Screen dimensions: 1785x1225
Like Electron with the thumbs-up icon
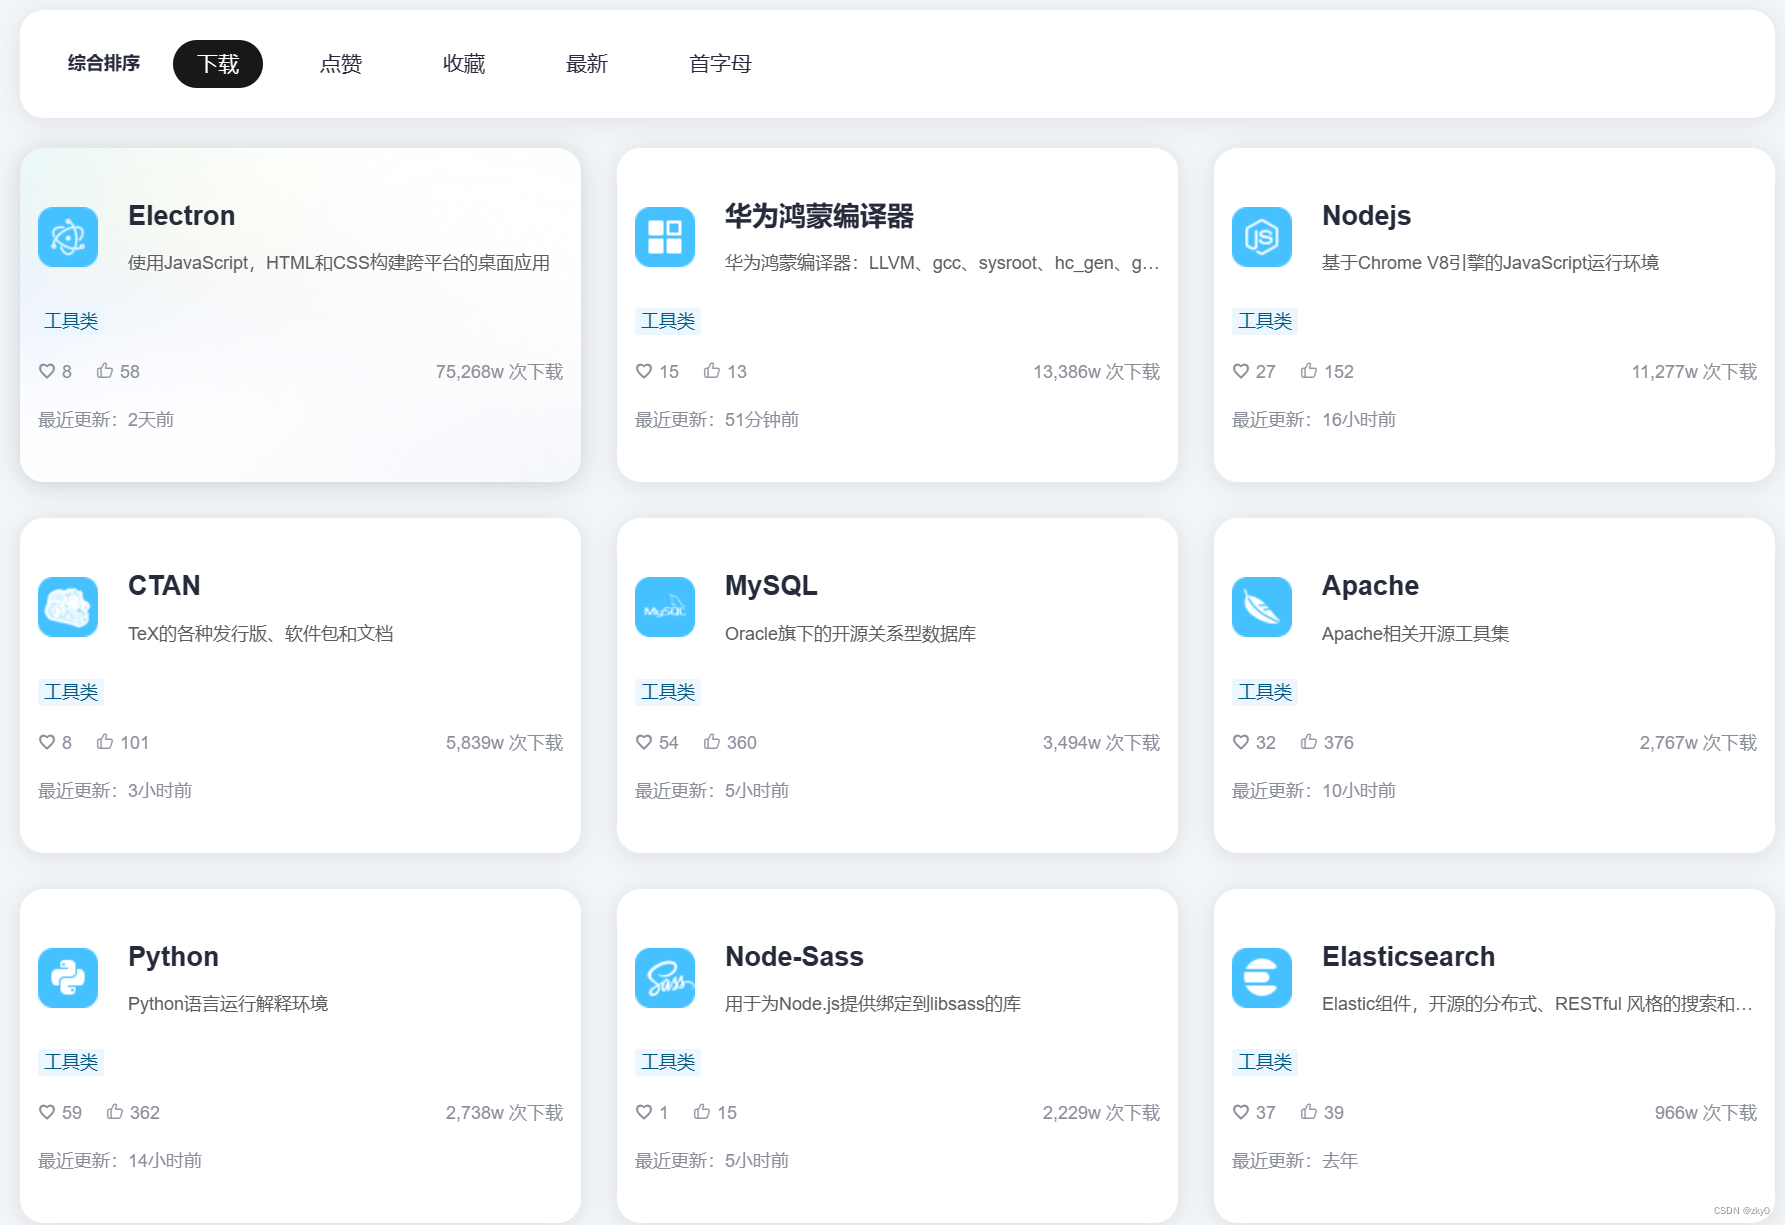tap(105, 371)
